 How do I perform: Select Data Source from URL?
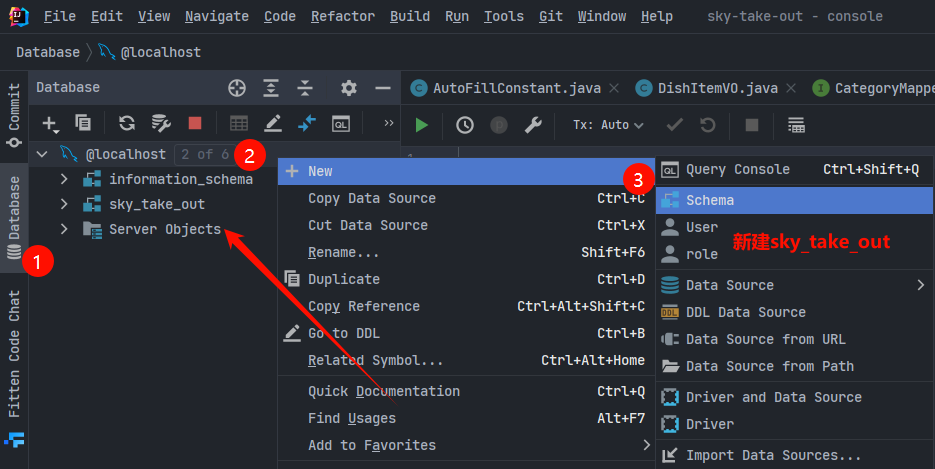tap(794, 339)
